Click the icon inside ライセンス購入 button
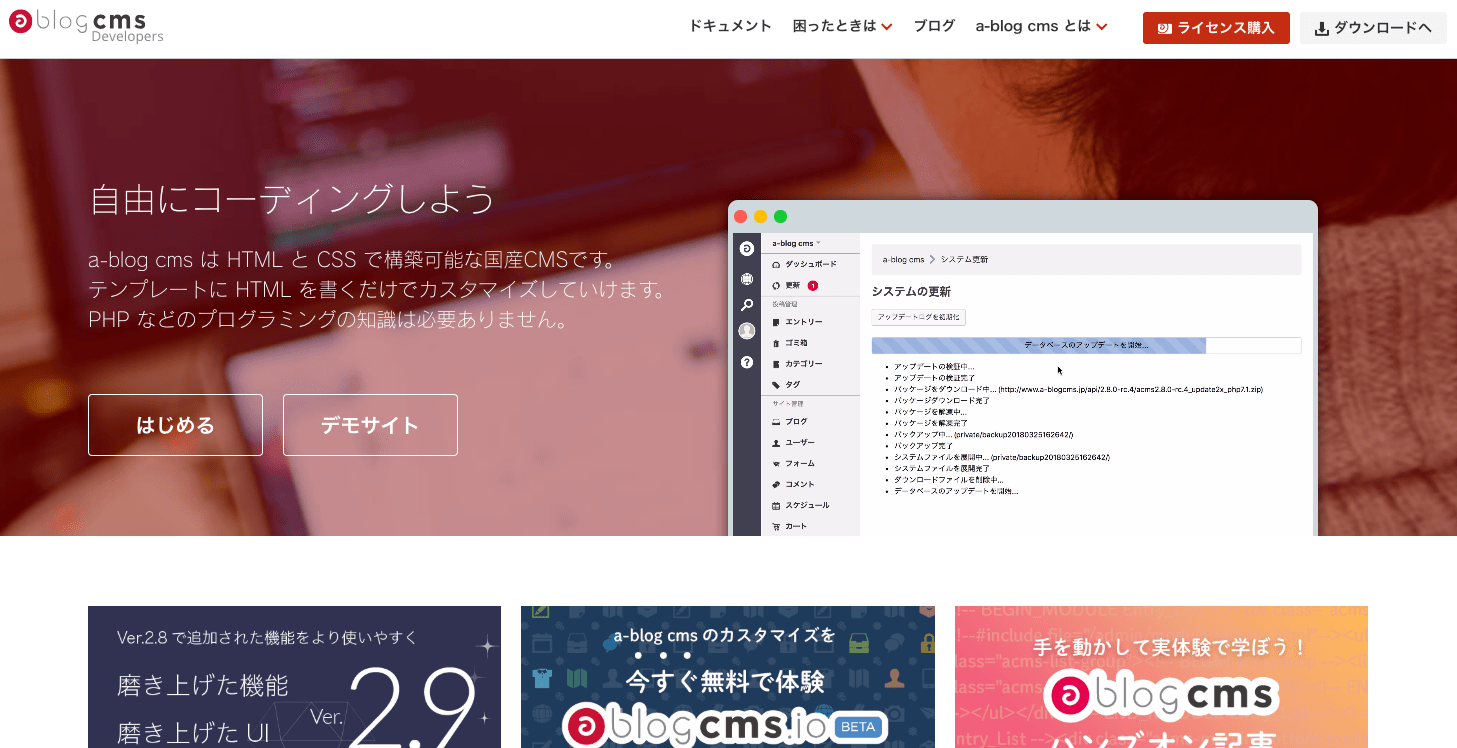 [1164, 29]
